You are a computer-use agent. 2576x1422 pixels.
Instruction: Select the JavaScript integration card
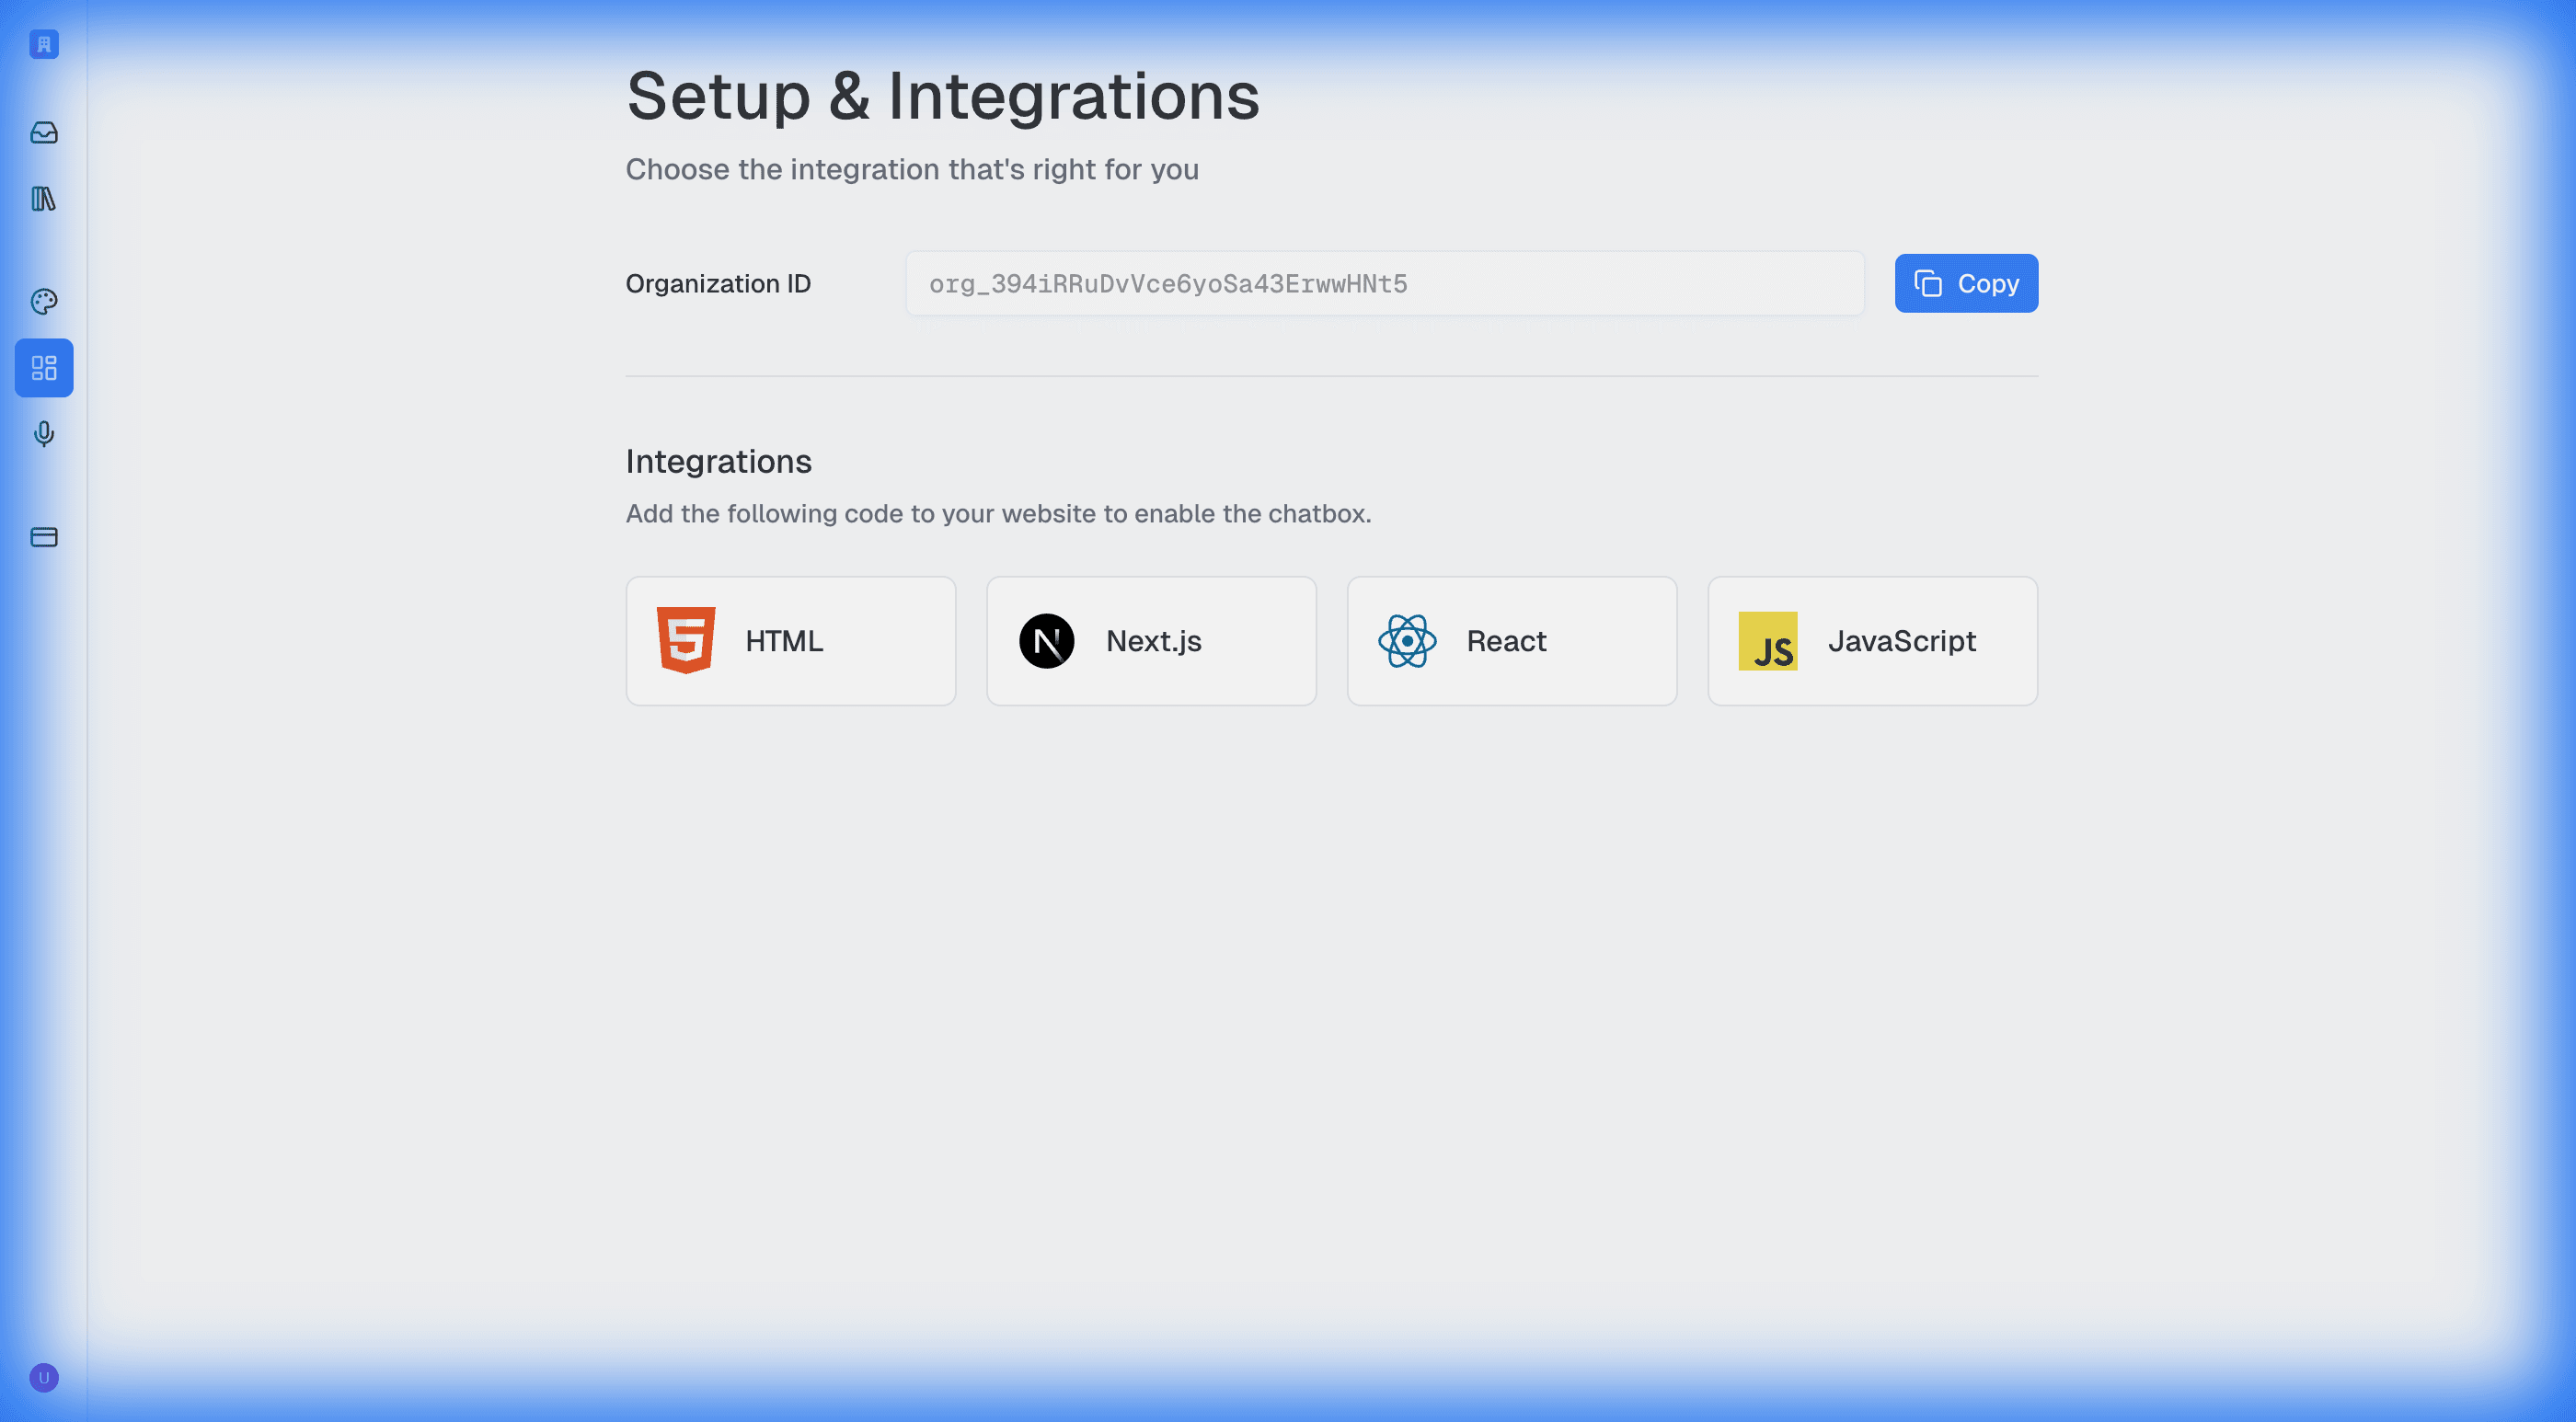point(1872,641)
